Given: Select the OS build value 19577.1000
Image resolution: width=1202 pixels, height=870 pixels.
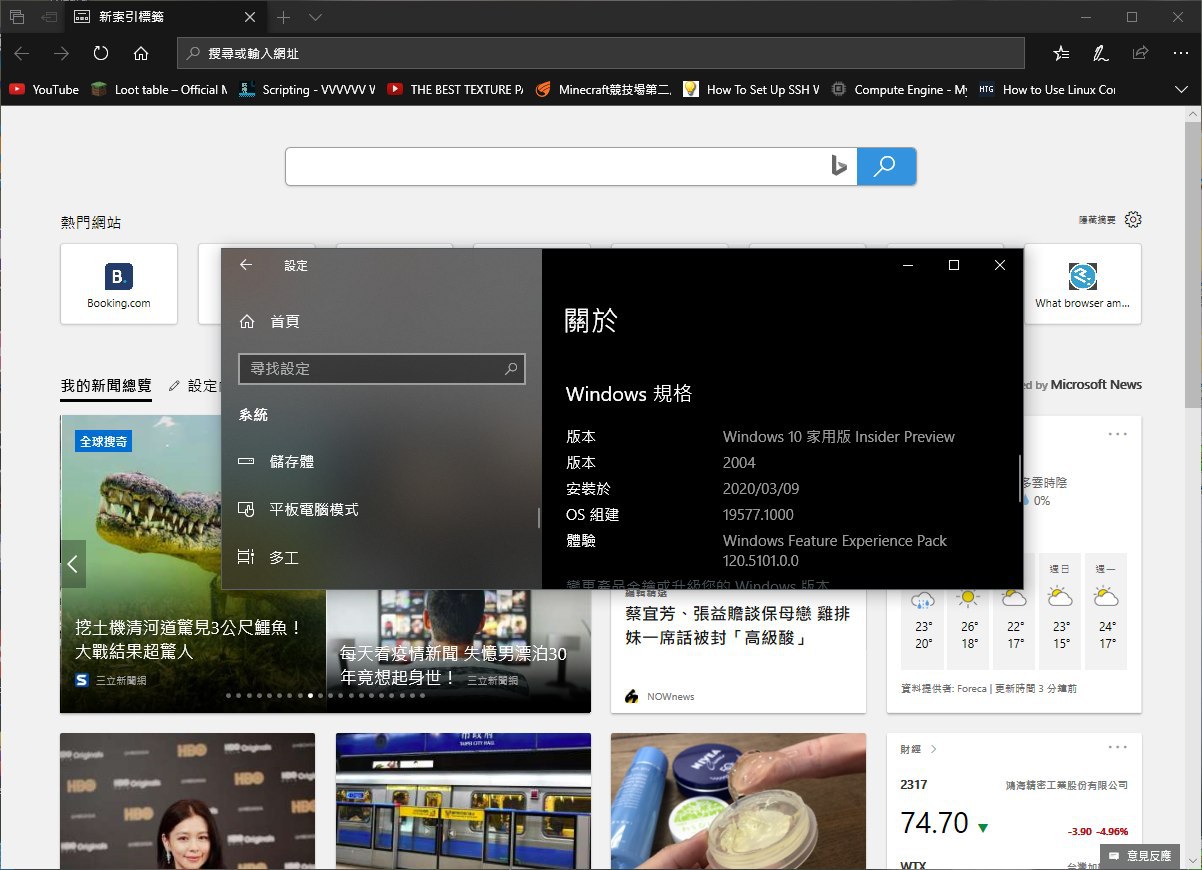Looking at the screenshot, I should coord(758,515).
